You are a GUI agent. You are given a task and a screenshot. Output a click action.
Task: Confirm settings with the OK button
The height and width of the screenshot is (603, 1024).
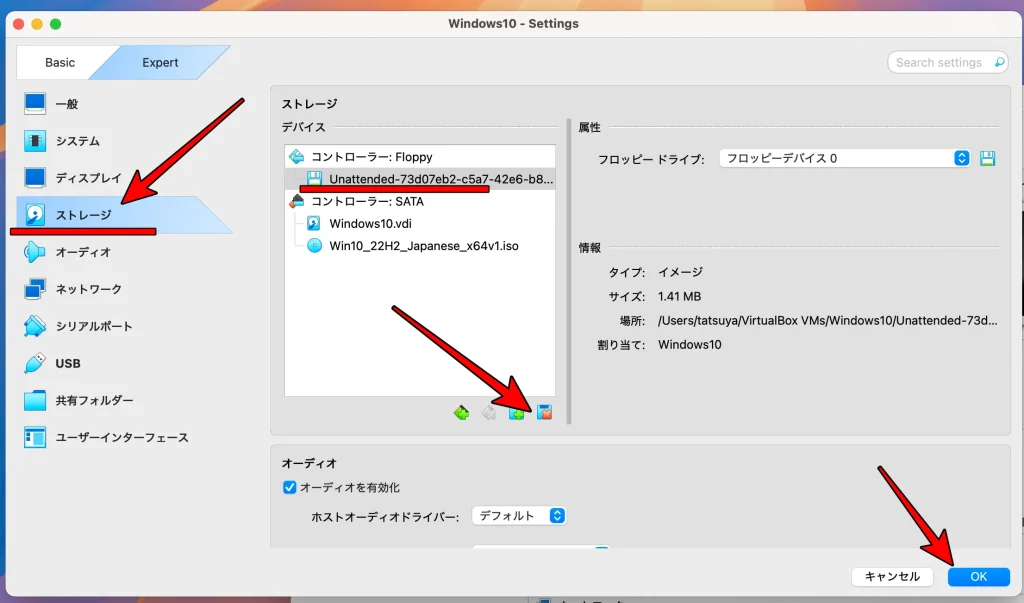point(978,576)
